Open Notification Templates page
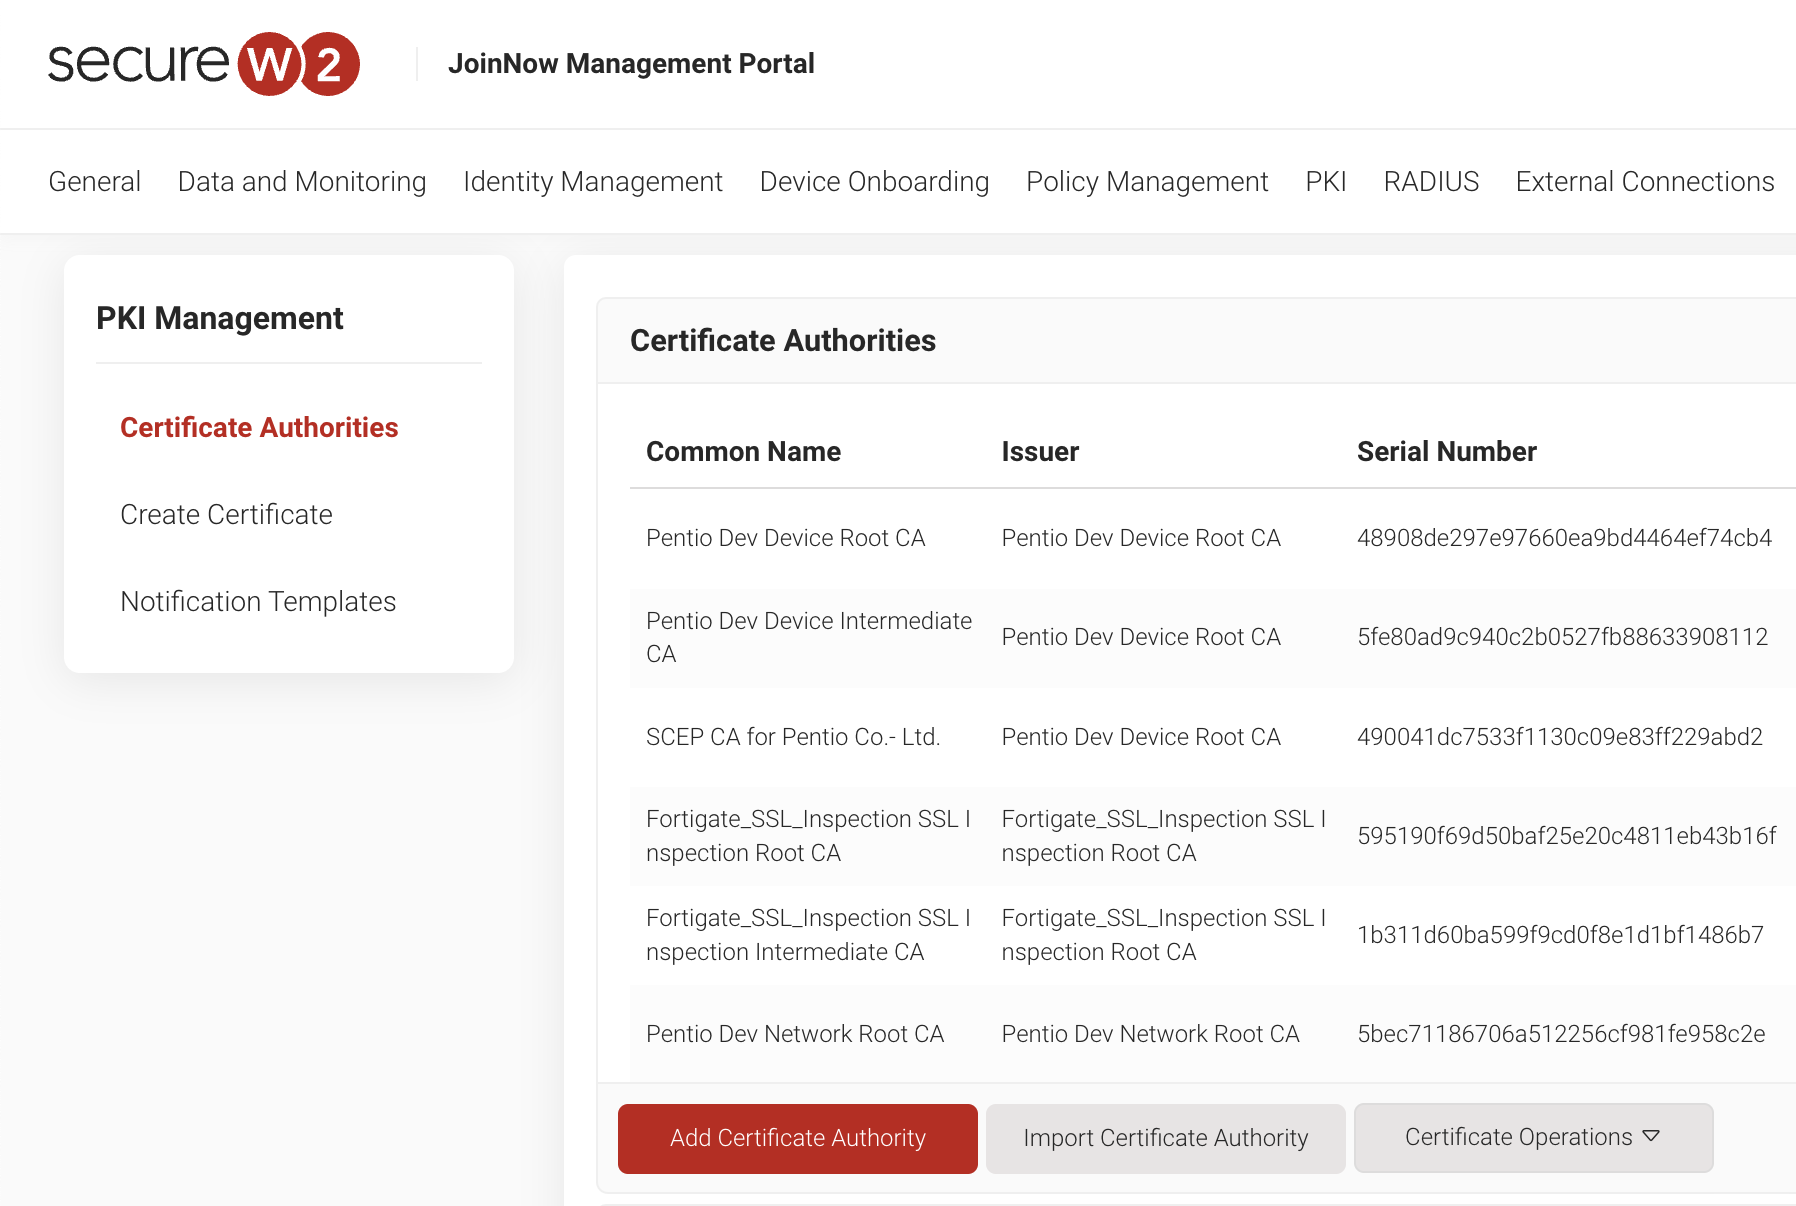 point(258,601)
